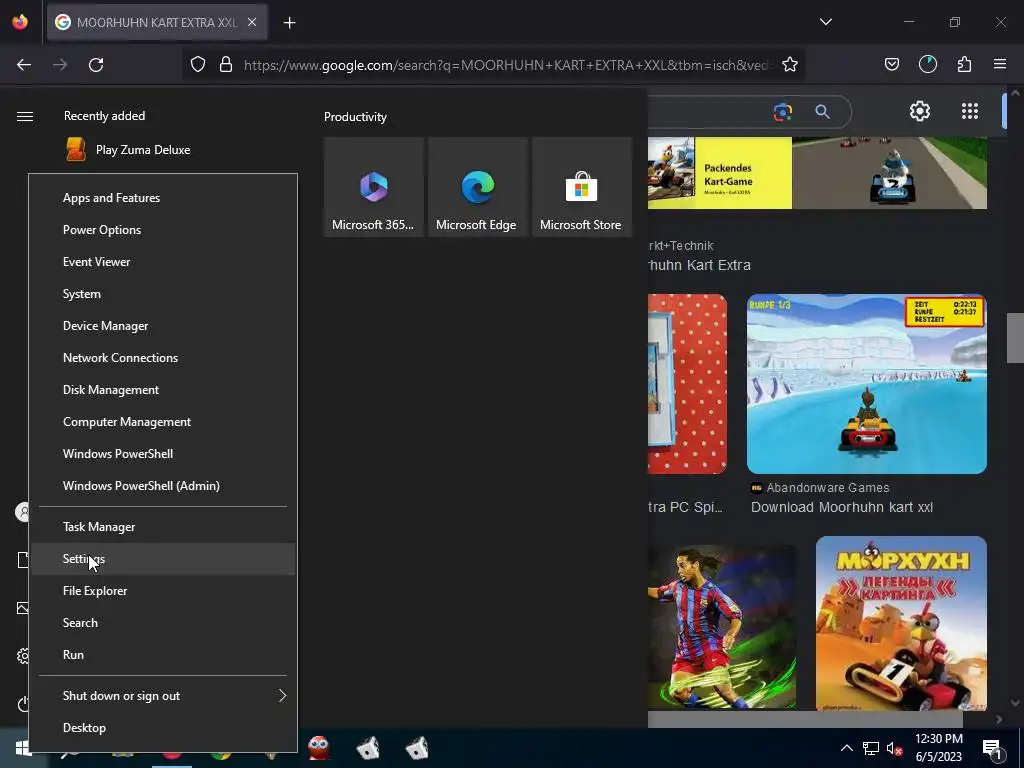The height and width of the screenshot is (768, 1024).
Task: Click the muted volume tray icon
Action: coord(895,748)
